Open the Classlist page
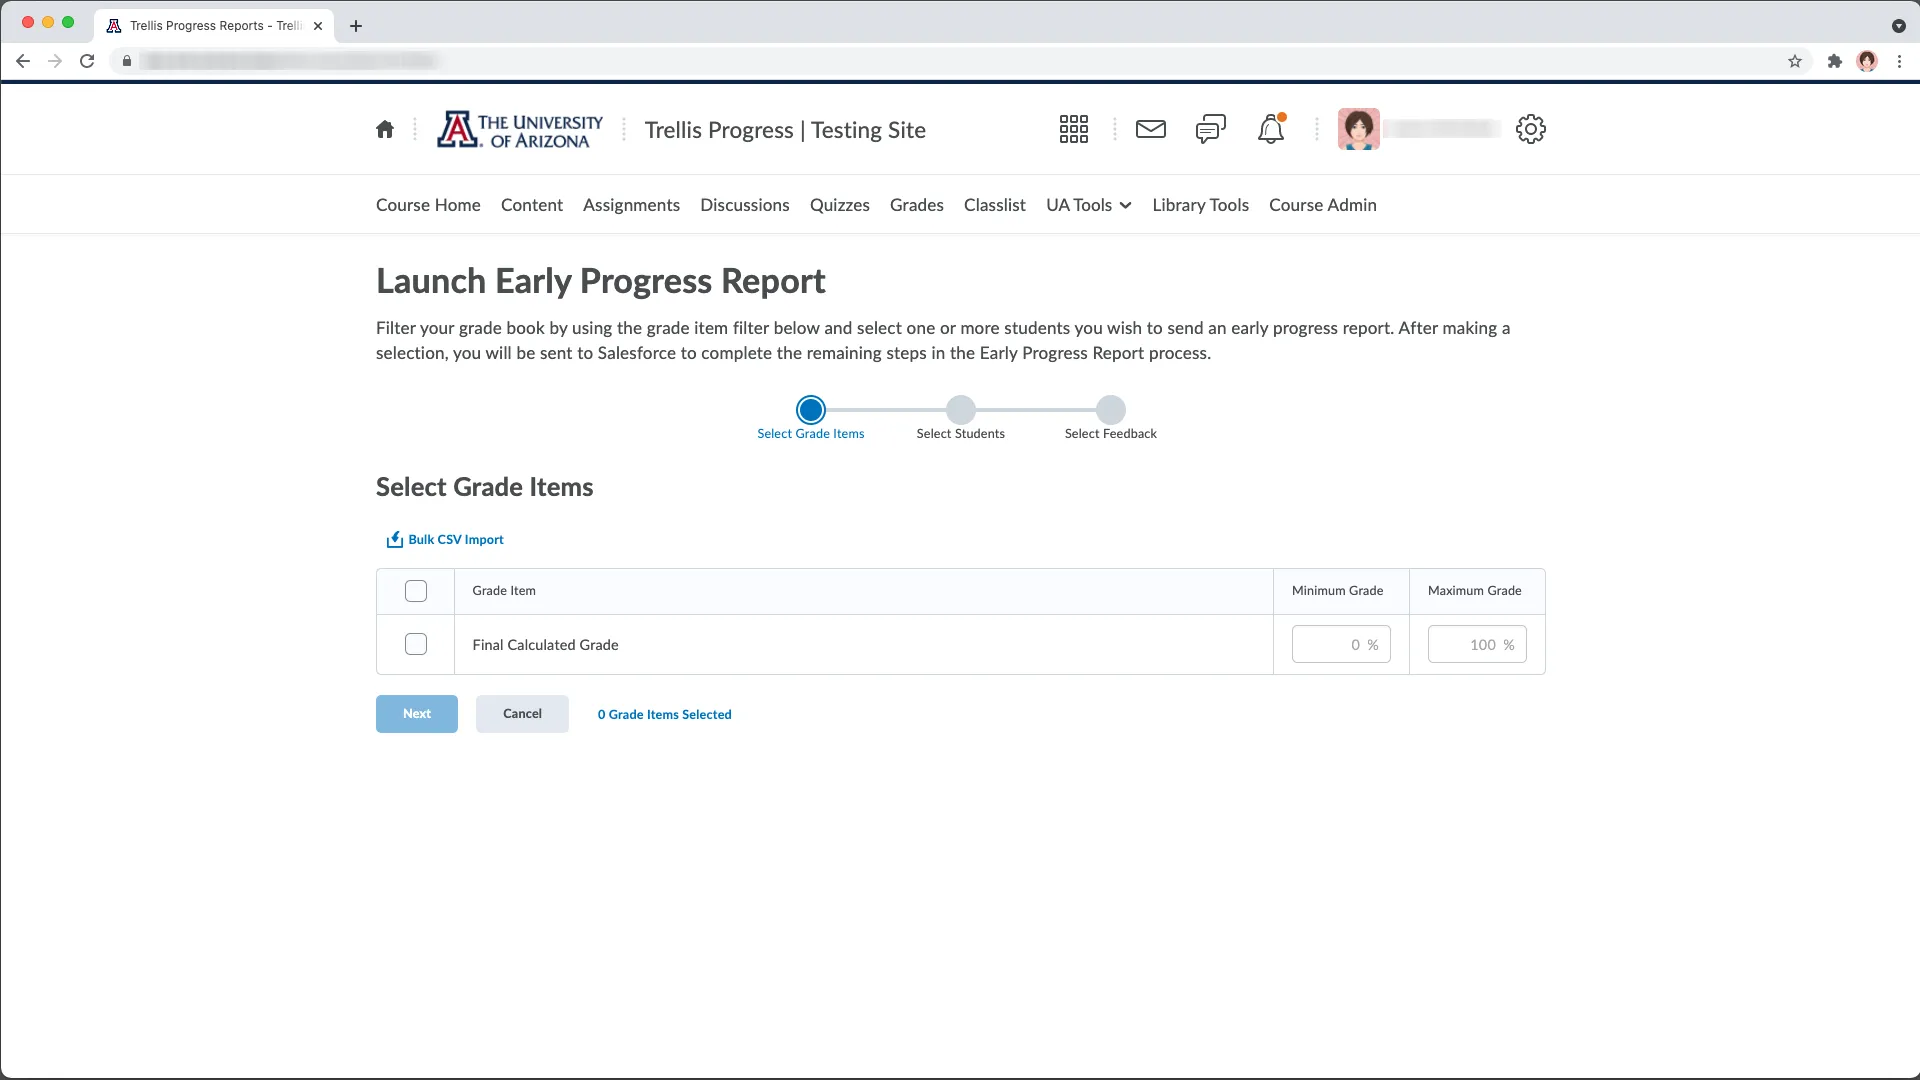This screenshot has height=1080, width=1920. [995, 205]
